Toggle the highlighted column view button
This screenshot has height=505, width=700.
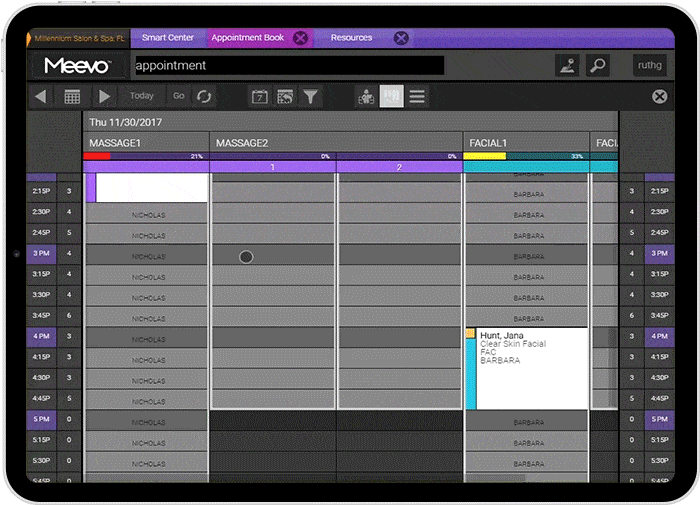point(392,96)
